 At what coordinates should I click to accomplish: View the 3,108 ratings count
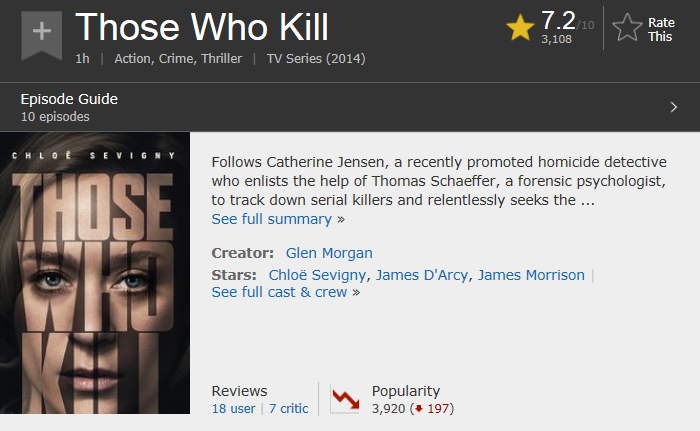[x=556, y=39]
